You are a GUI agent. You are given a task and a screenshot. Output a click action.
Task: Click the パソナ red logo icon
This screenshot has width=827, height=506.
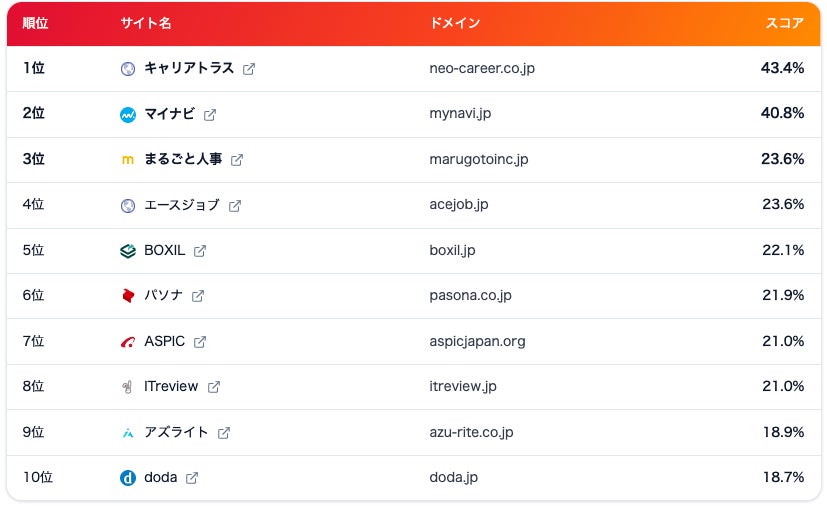128,296
